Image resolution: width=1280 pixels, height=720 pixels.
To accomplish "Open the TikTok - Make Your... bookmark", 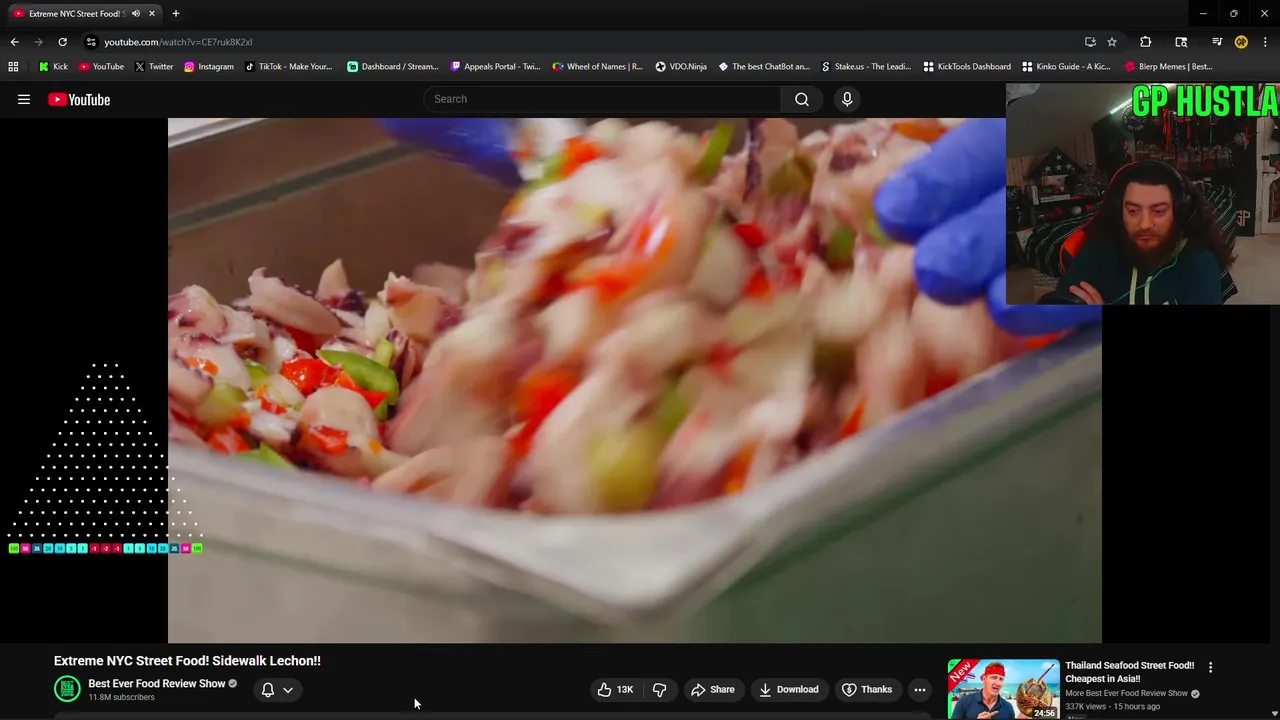I will (288, 67).
